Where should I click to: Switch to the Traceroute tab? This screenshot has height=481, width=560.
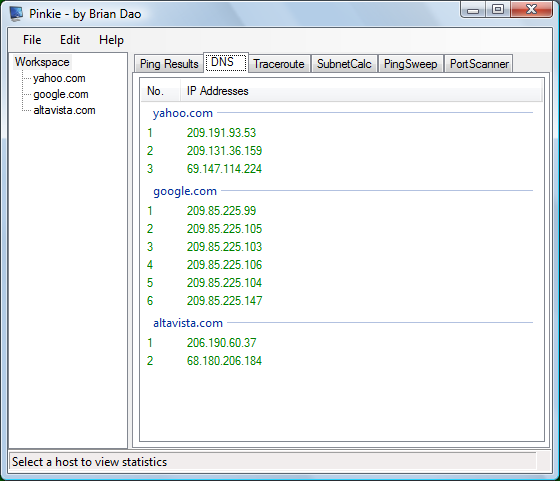point(279,64)
